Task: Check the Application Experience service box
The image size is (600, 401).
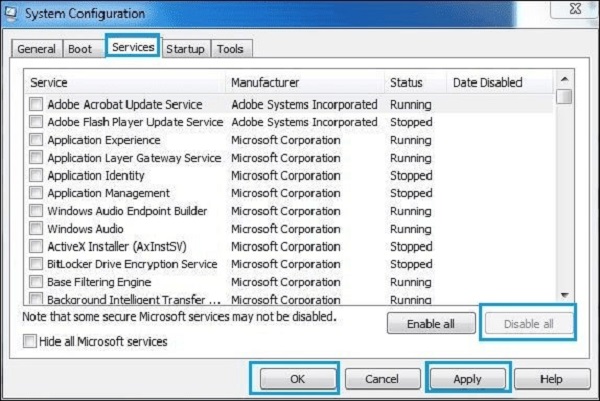Action: (37, 140)
